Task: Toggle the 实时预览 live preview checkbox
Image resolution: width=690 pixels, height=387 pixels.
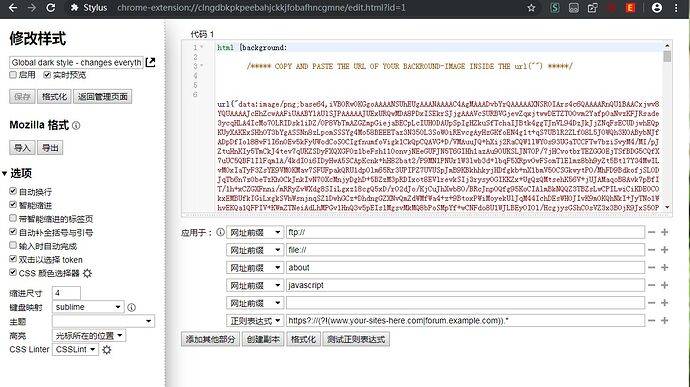Action: pos(47,75)
